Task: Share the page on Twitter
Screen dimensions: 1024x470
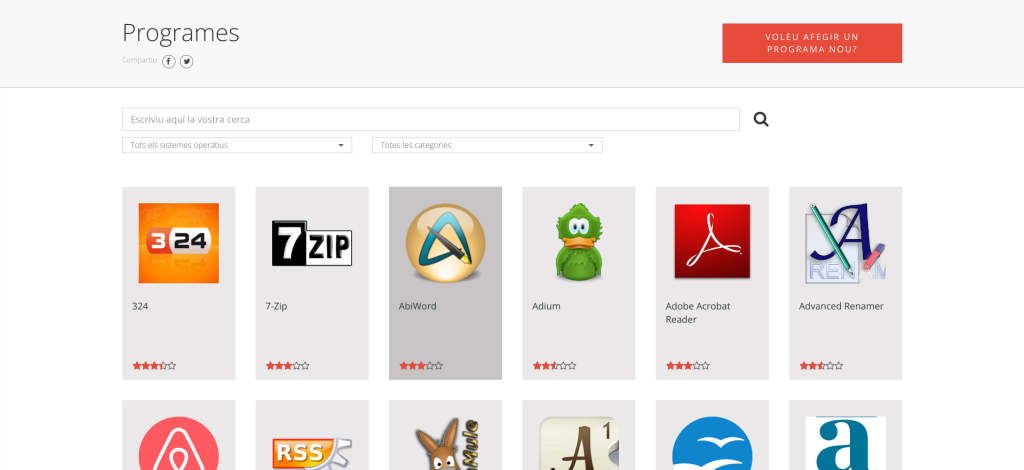Action: [187, 61]
